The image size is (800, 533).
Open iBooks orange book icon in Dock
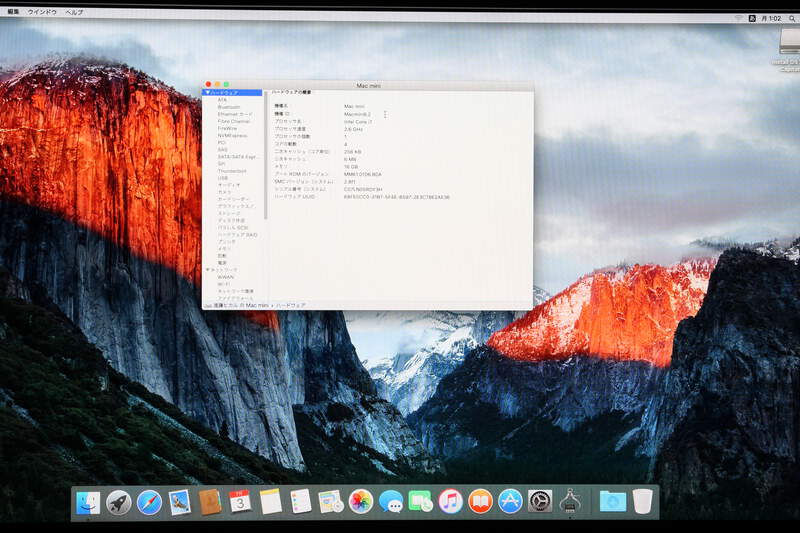(480, 502)
